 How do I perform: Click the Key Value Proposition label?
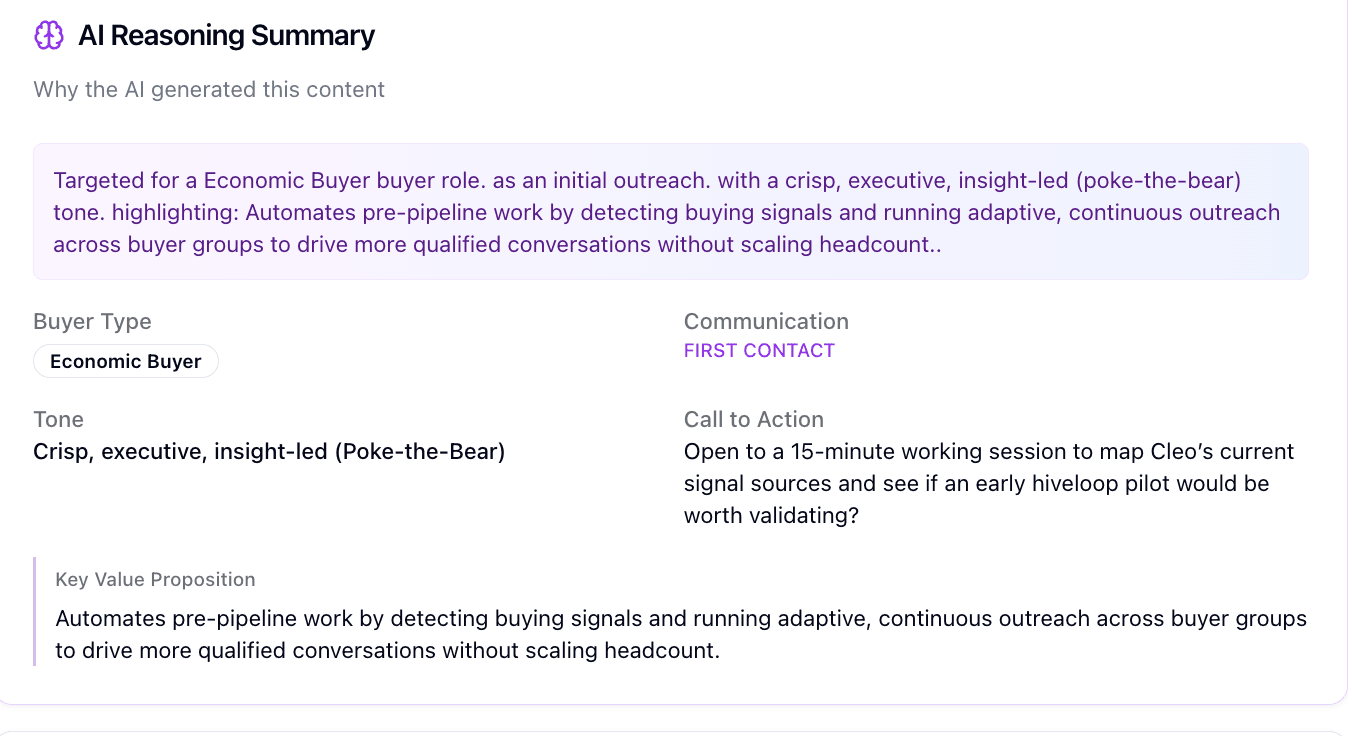[155, 580]
